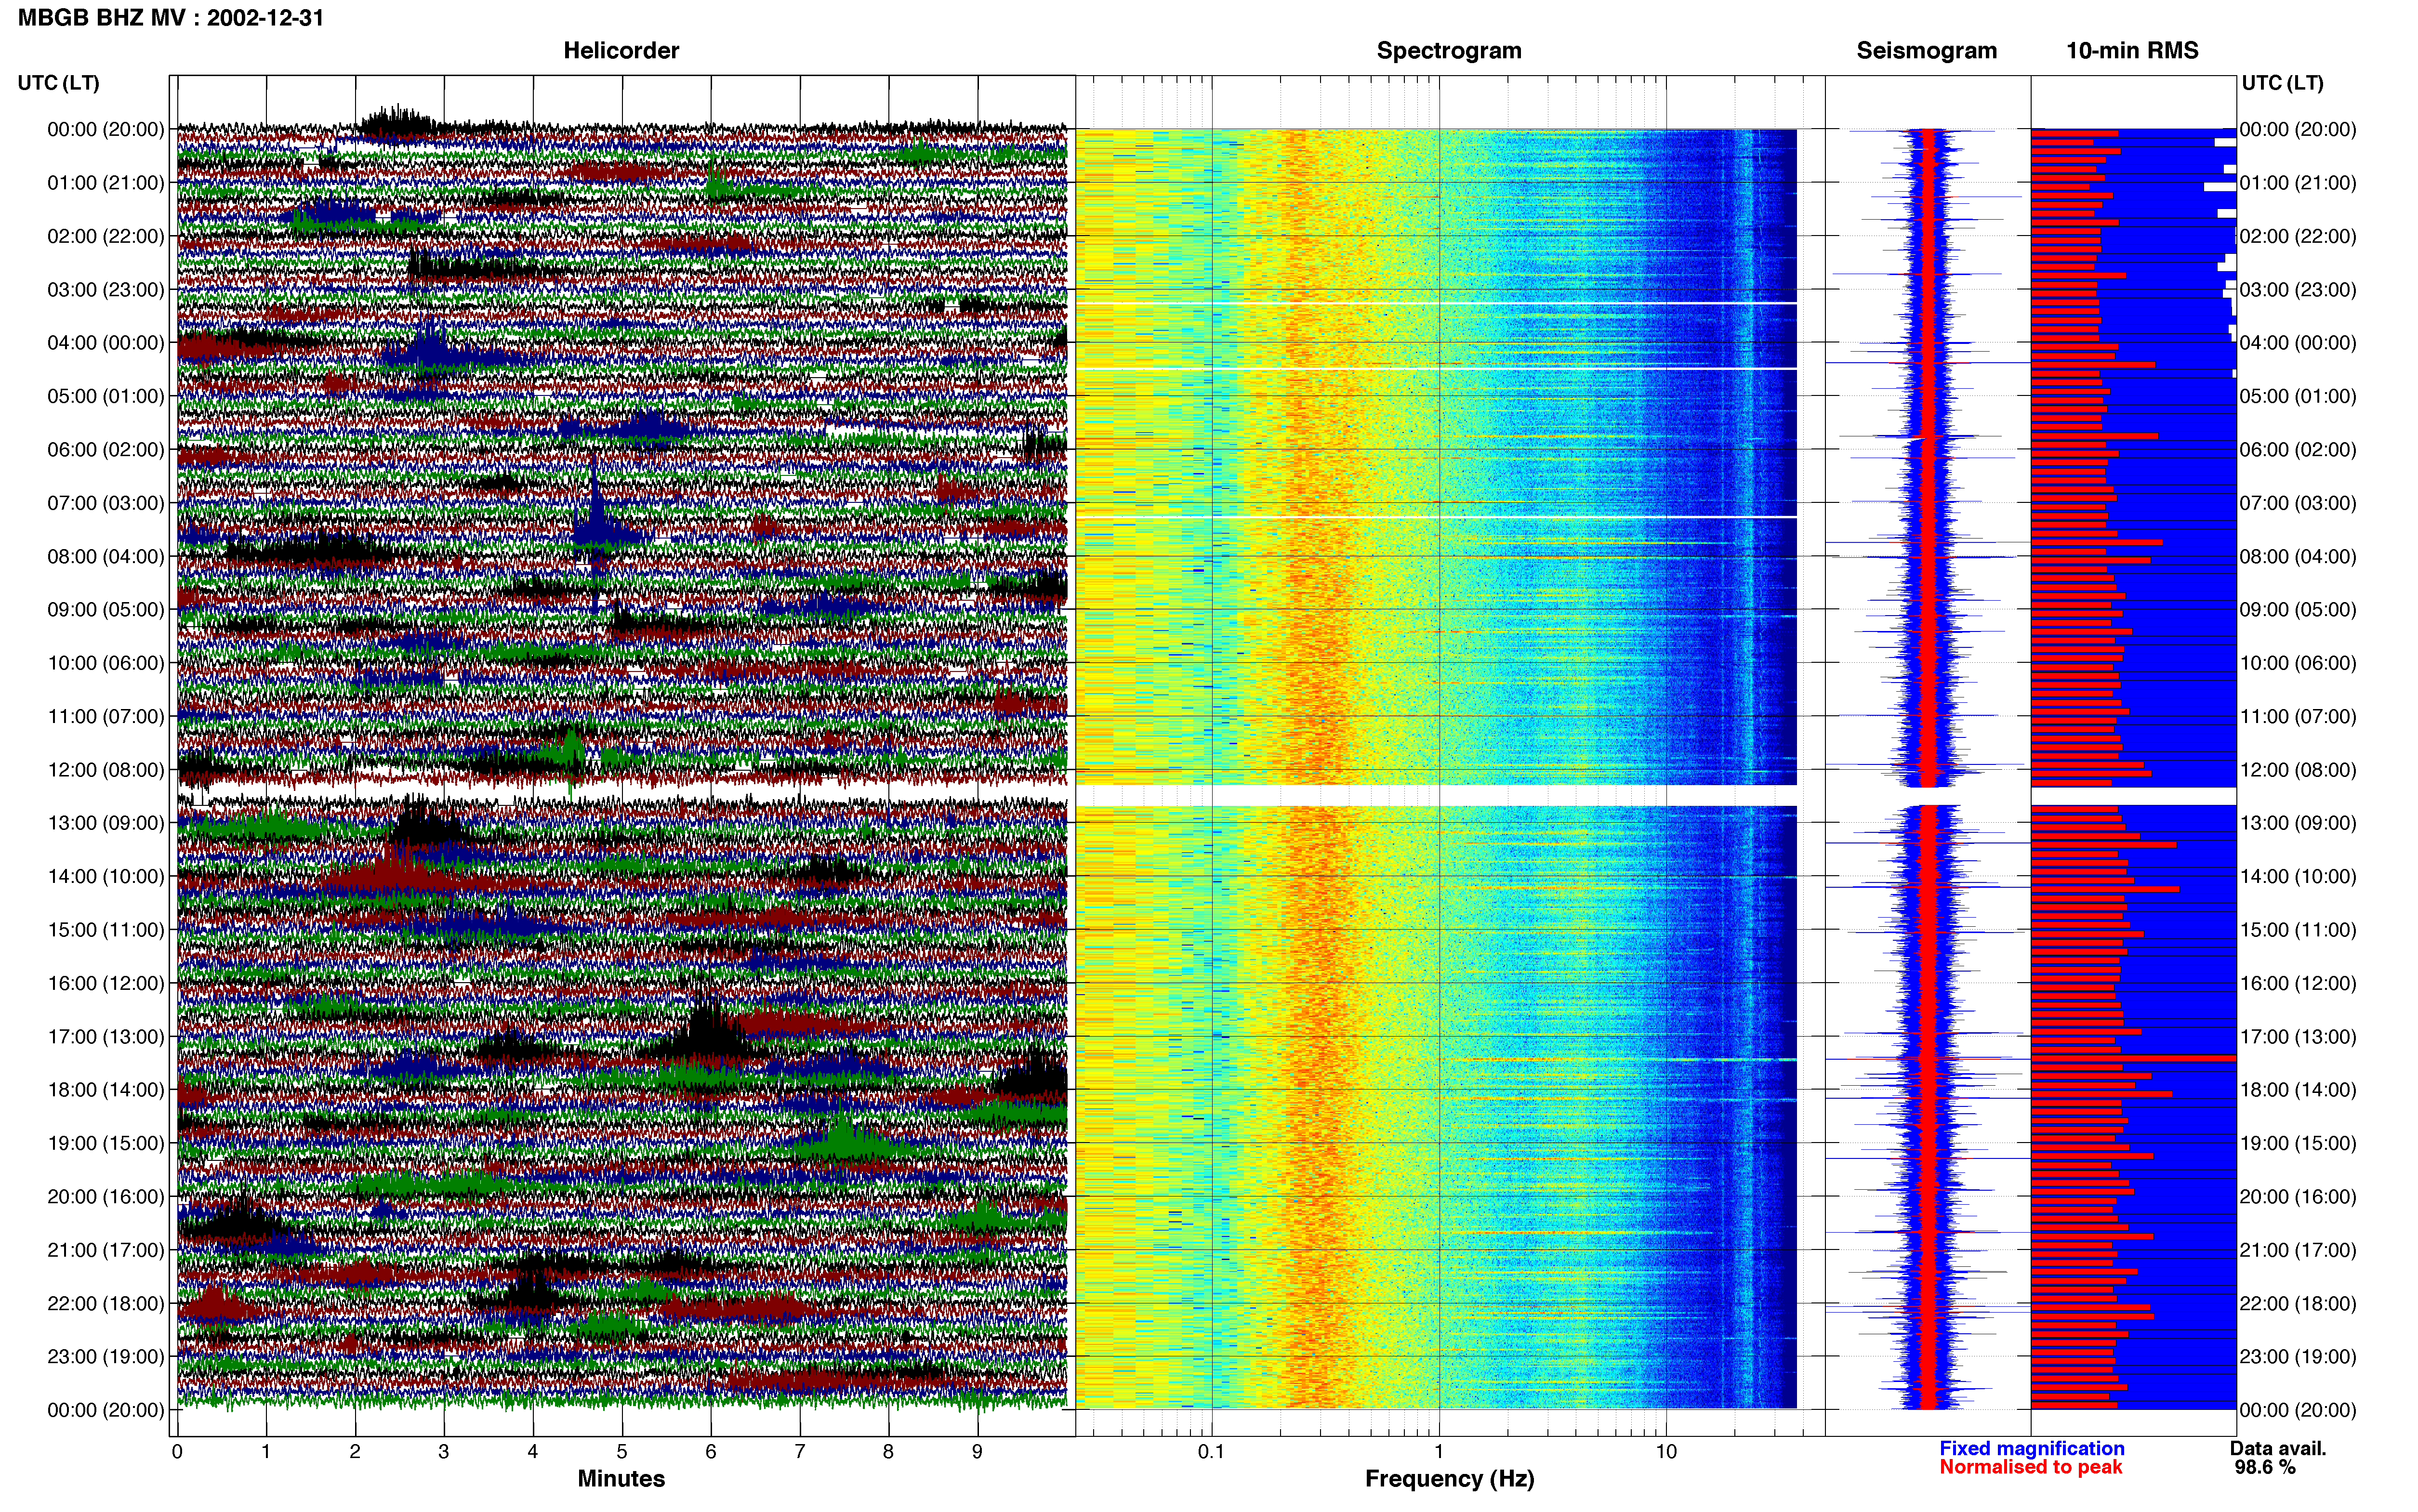Click right time label 12:00 (08:00)
The height and width of the screenshot is (1512, 2418).
(x=2298, y=770)
